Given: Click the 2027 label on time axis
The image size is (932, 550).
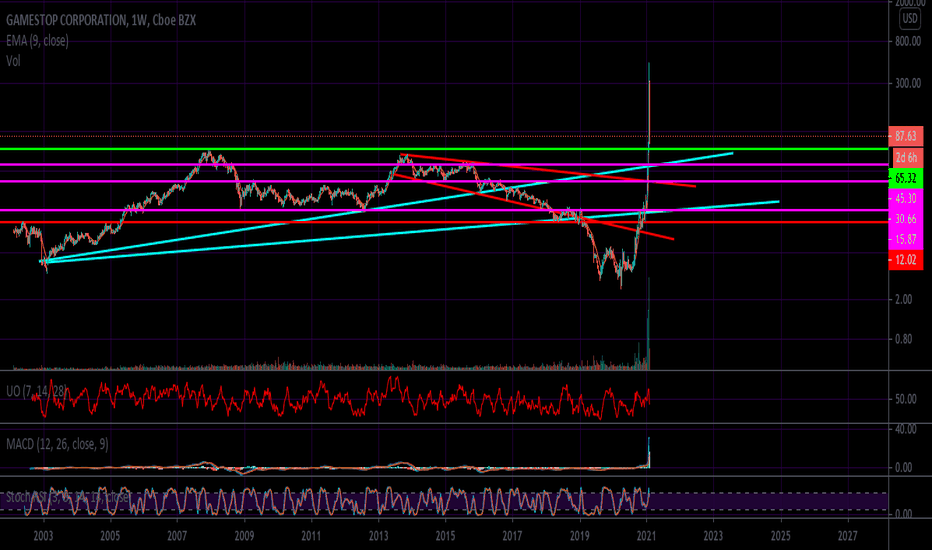Looking at the screenshot, I should [848, 536].
